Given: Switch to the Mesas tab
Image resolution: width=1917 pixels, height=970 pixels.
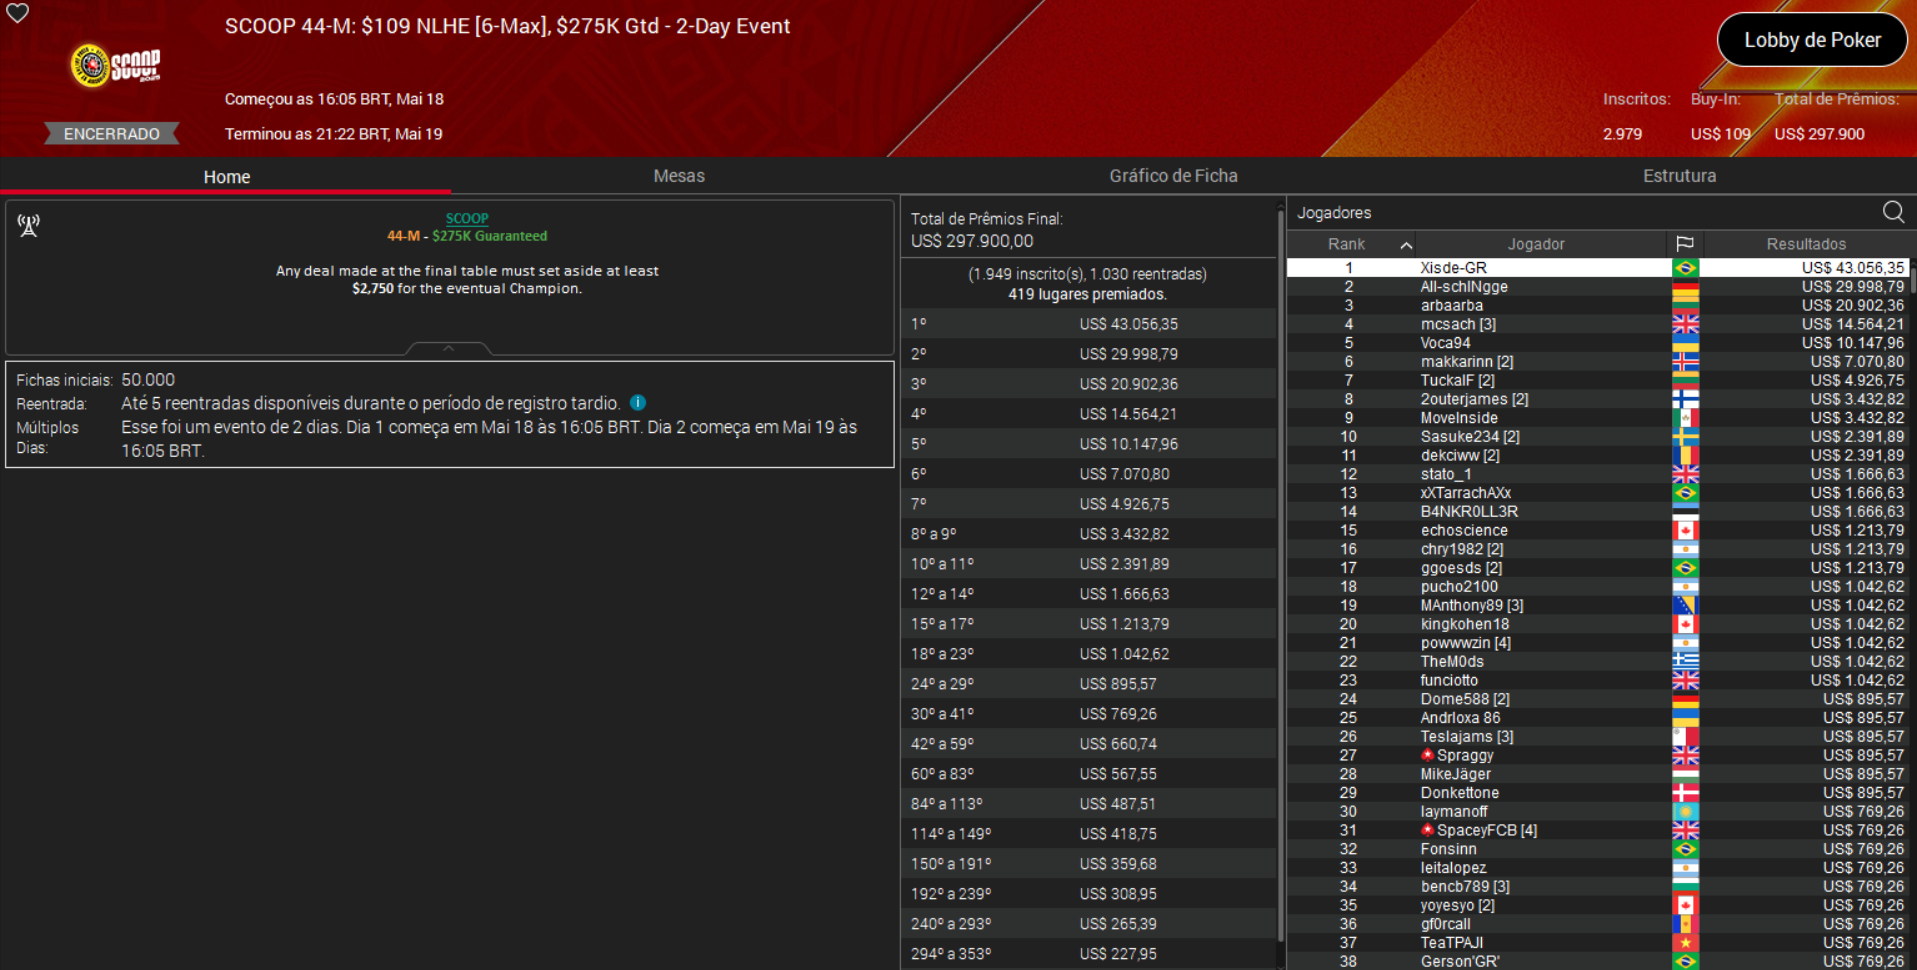Looking at the screenshot, I should click(679, 176).
